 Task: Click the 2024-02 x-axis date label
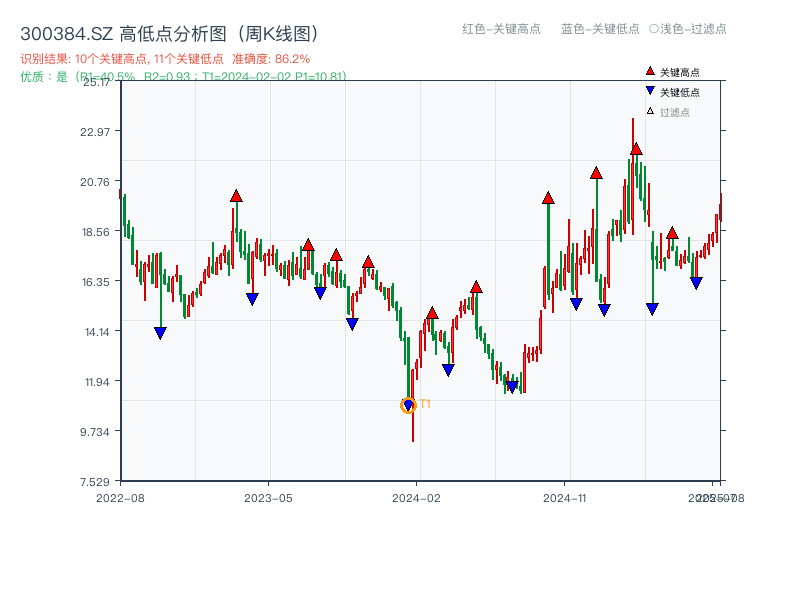[417, 497]
